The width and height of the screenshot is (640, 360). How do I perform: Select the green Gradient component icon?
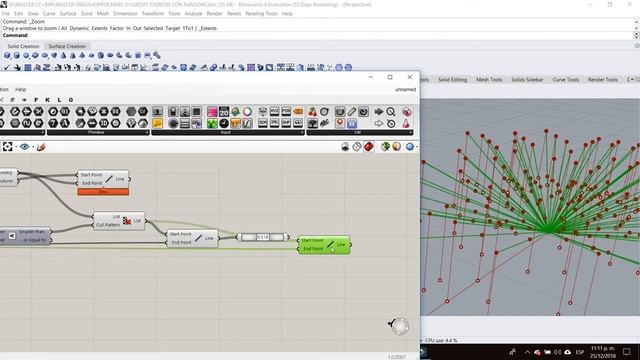(212, 123)
